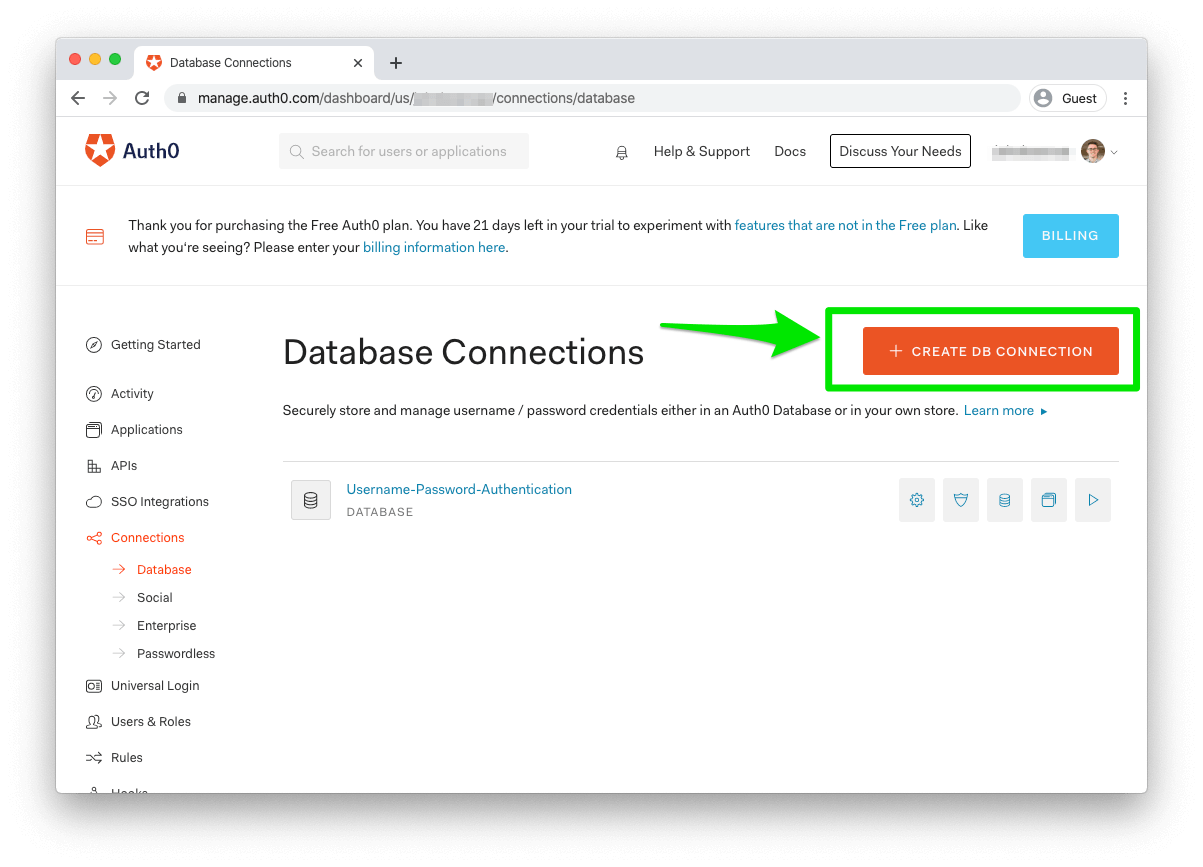The width and height of the screenshot is (1203, 867).
Task: Open the notifications bell icon
Action: click(622, 152)
